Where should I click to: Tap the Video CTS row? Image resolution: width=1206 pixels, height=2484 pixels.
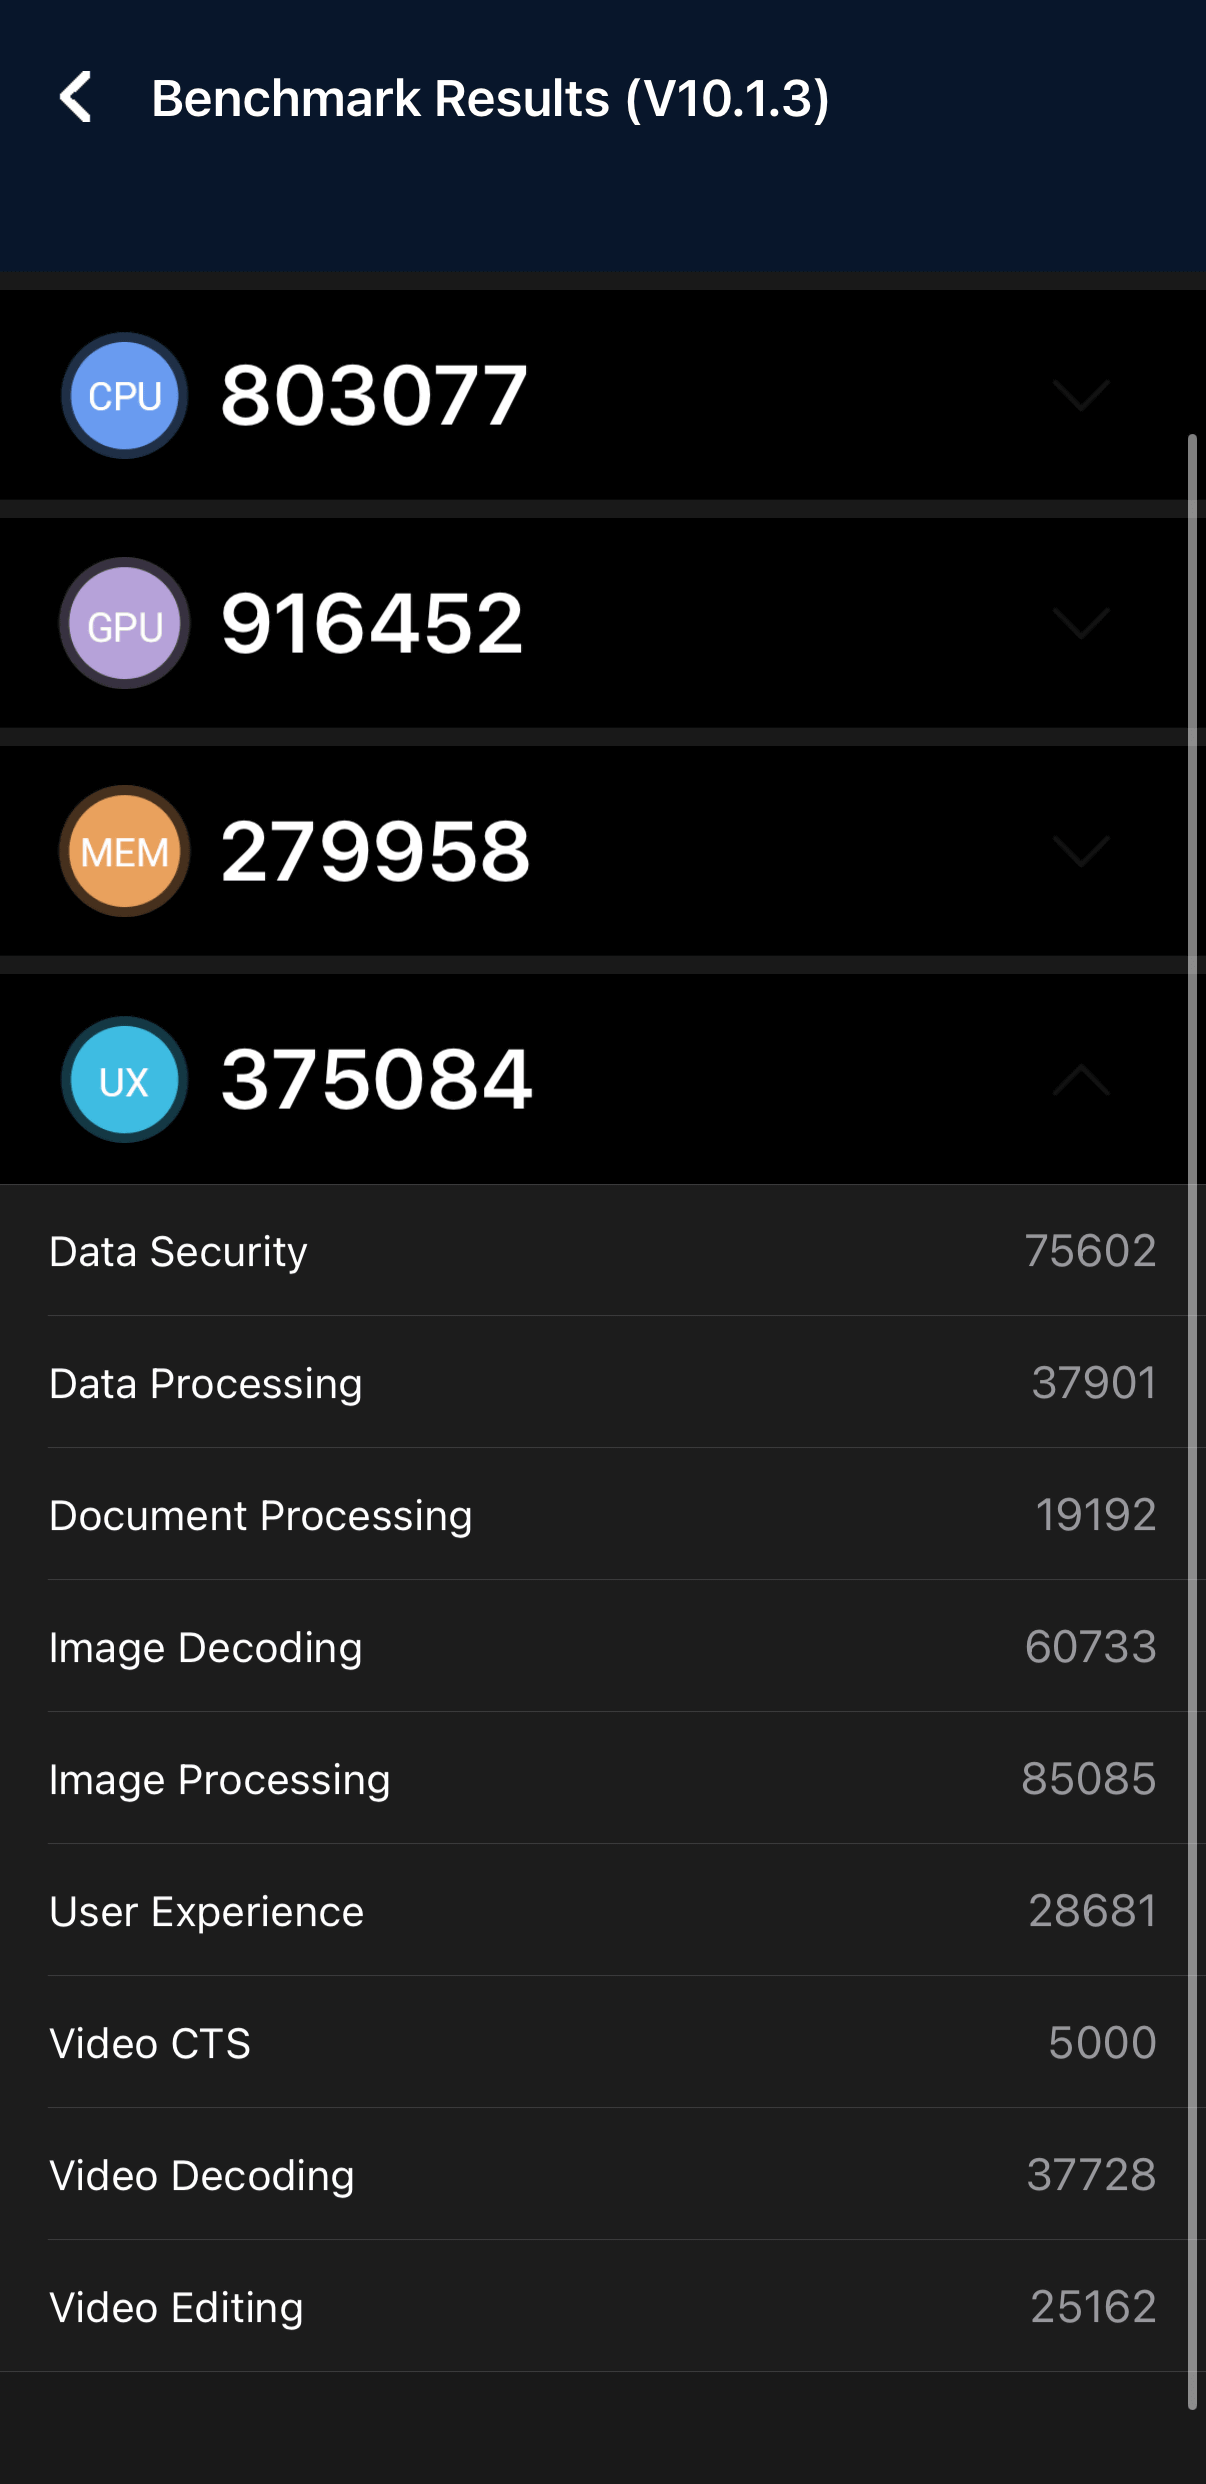pyautogui.click(x=602, y=2043)
